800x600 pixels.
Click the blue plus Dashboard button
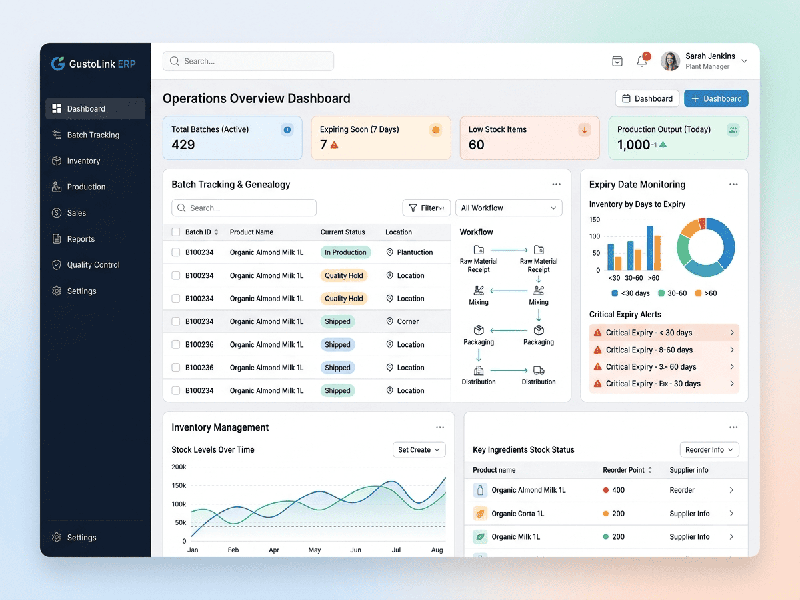pyautogui.click(x=716, y=98)
